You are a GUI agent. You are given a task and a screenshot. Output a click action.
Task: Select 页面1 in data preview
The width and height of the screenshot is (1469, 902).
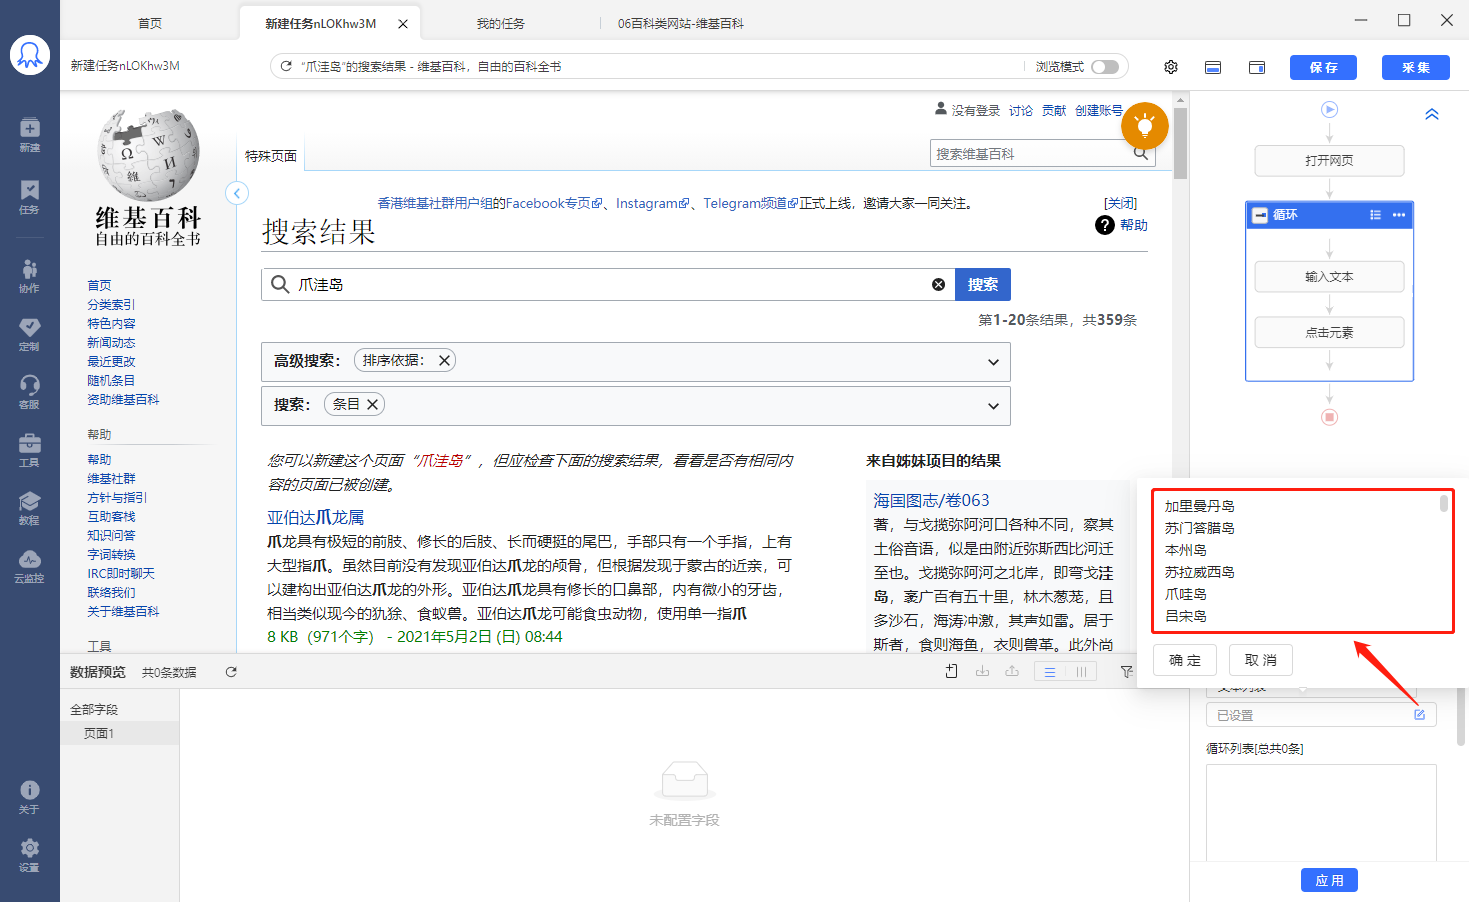pyautogui.click(x=120, y=733)
